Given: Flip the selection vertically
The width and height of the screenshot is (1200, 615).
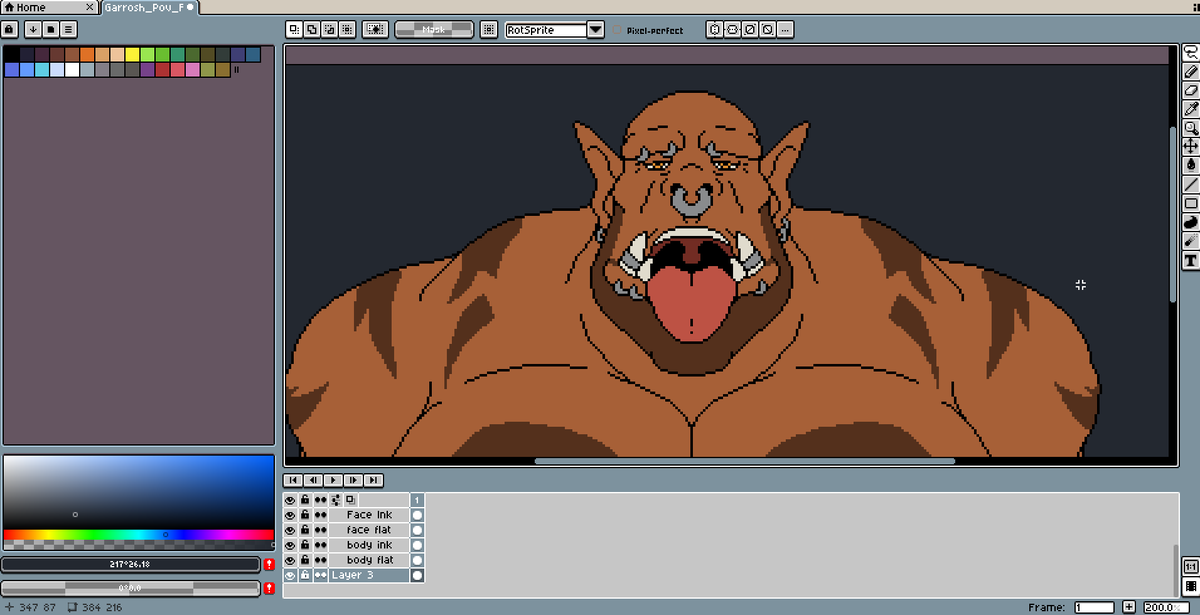Looking at the screenshot, I should point(732,30).
